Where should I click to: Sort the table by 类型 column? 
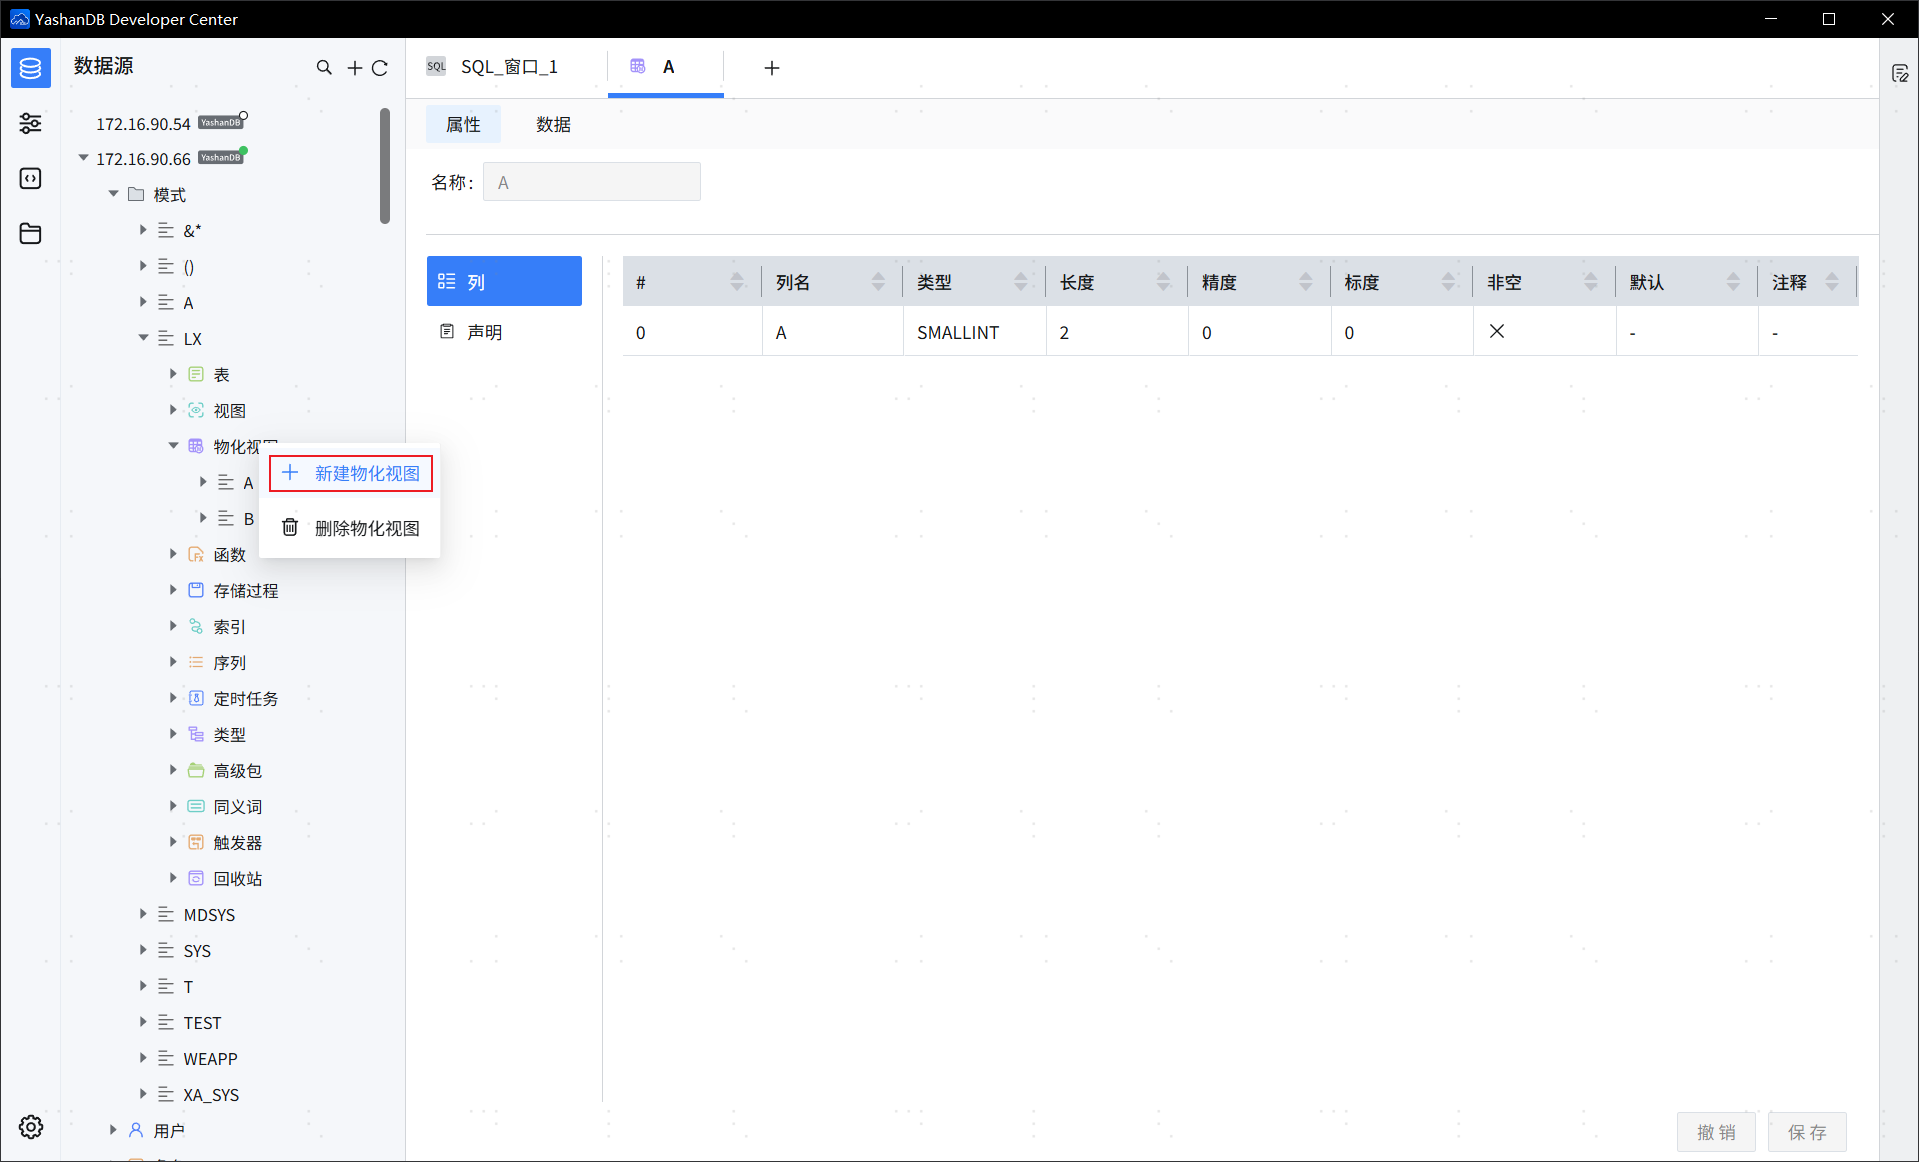coord(1020,282)
